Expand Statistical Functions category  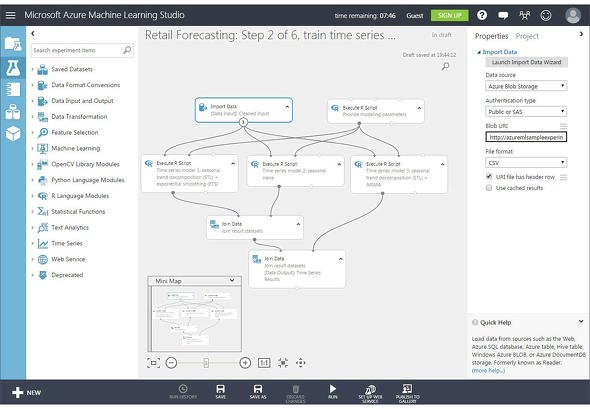[32, 211]
